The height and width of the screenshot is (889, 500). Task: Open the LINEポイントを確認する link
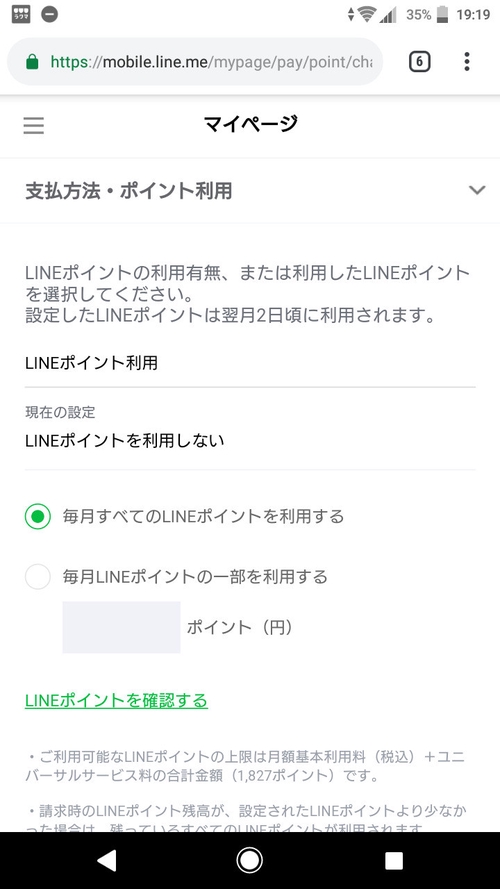click(x=116, y=701)
